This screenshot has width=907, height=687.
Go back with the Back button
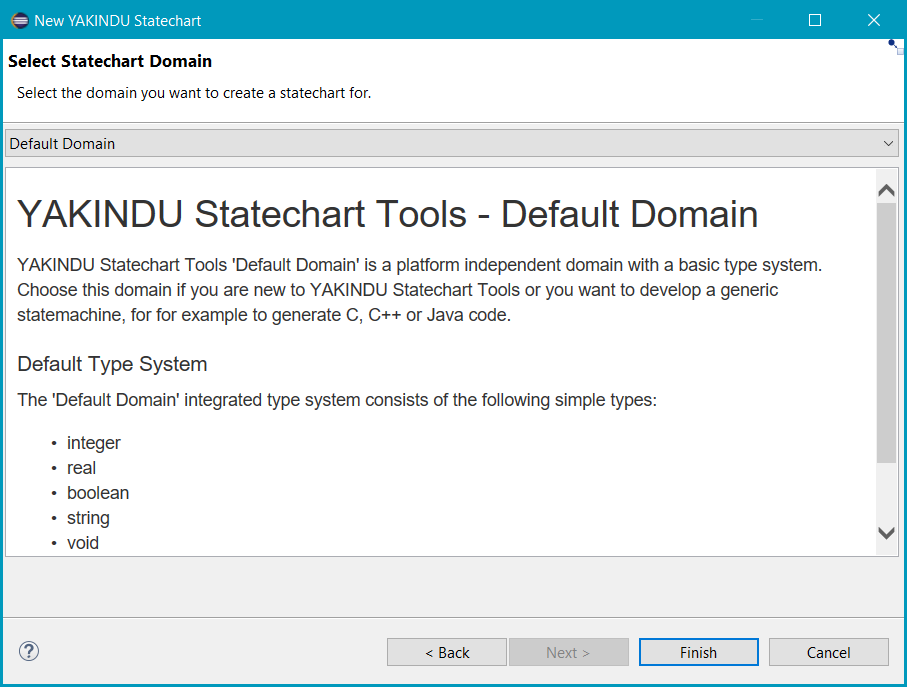tap(447, 652)
